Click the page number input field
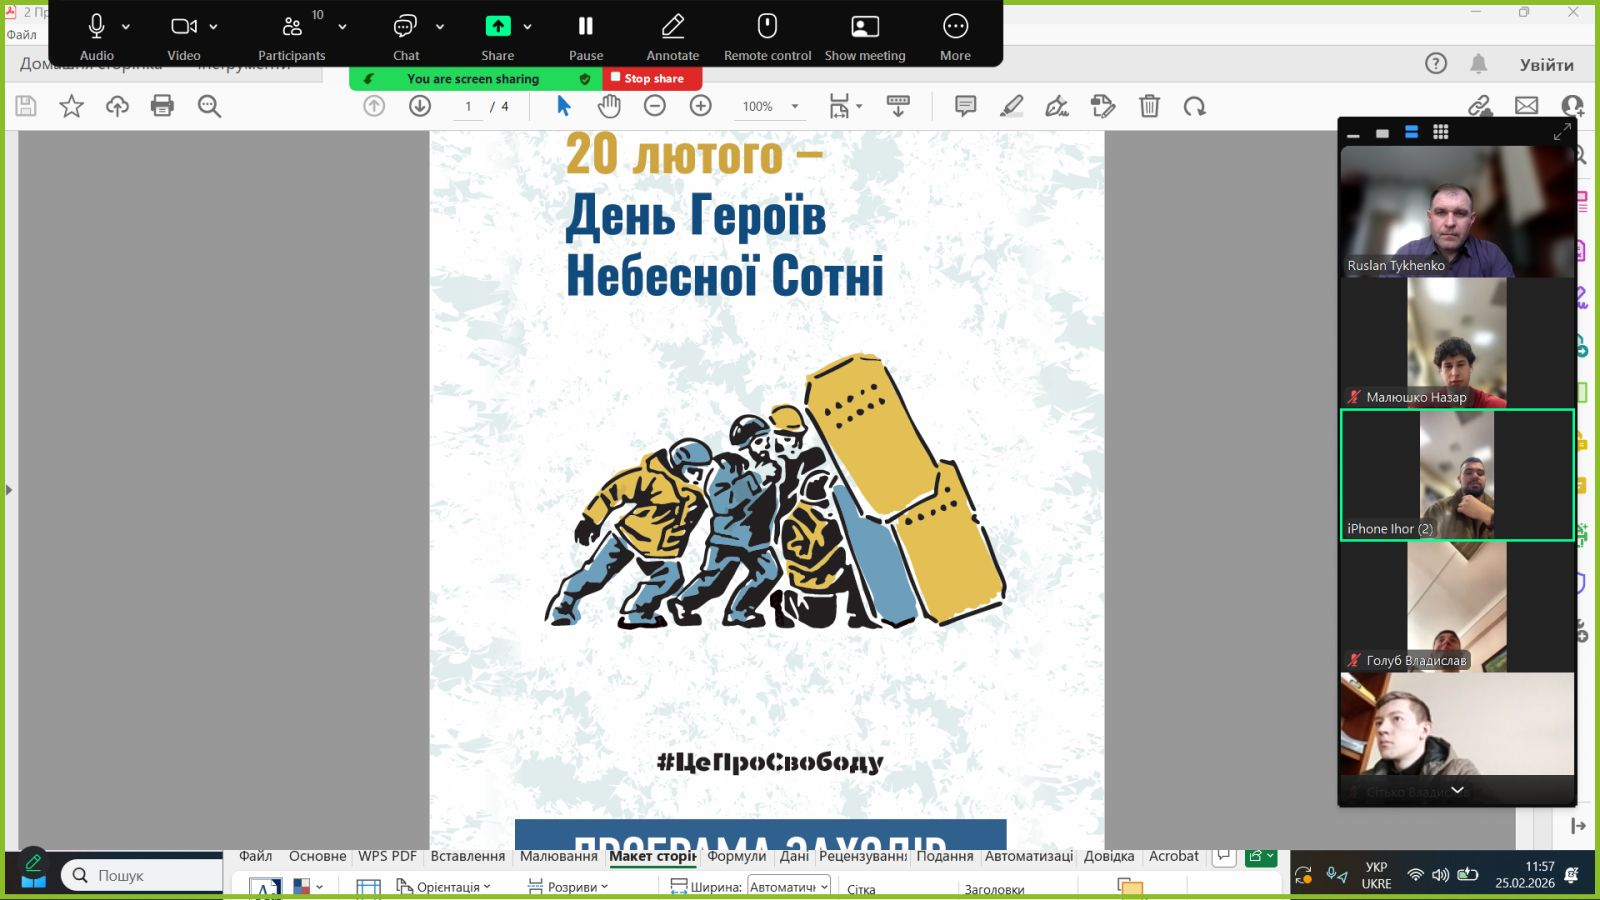1600x900 pixels. [468, 106]
